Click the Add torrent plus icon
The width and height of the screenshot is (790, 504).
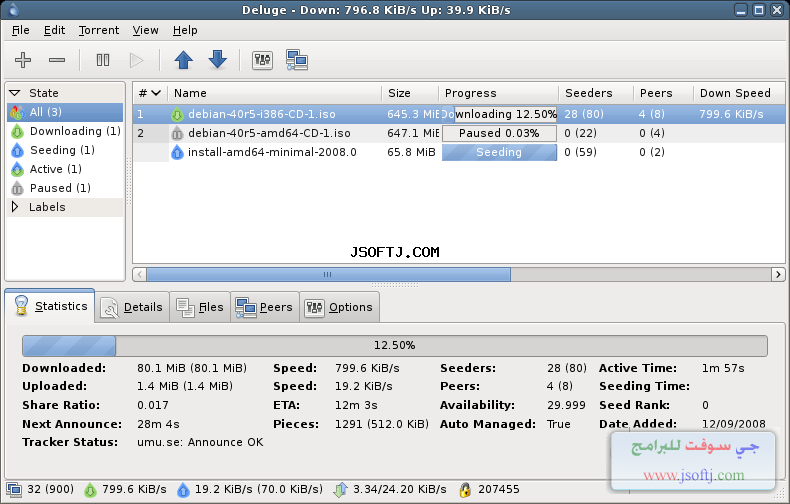point(23,60)
